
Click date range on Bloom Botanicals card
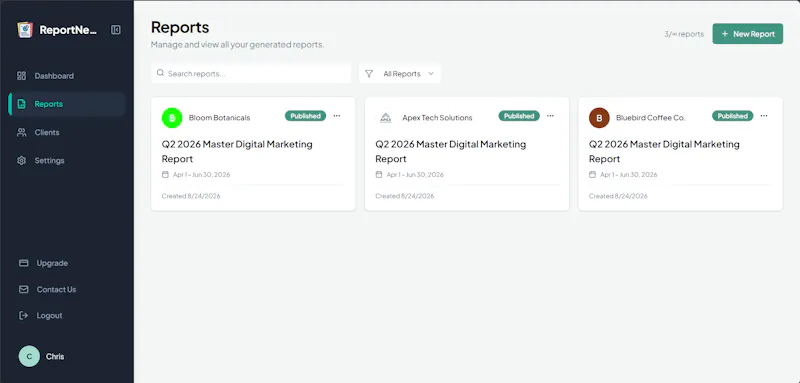coord(202,174)
